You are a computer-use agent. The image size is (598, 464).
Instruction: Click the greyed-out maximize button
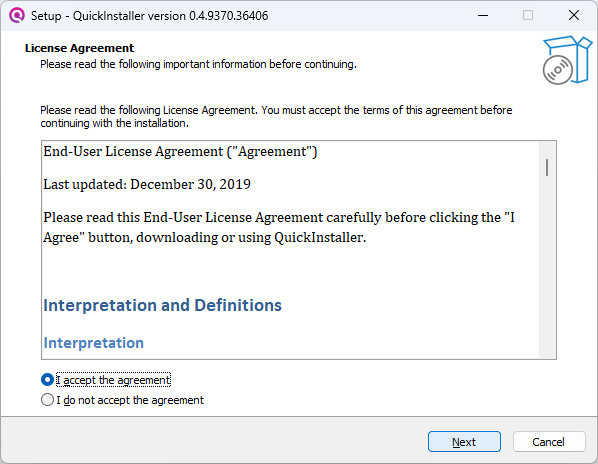[528, 16]
